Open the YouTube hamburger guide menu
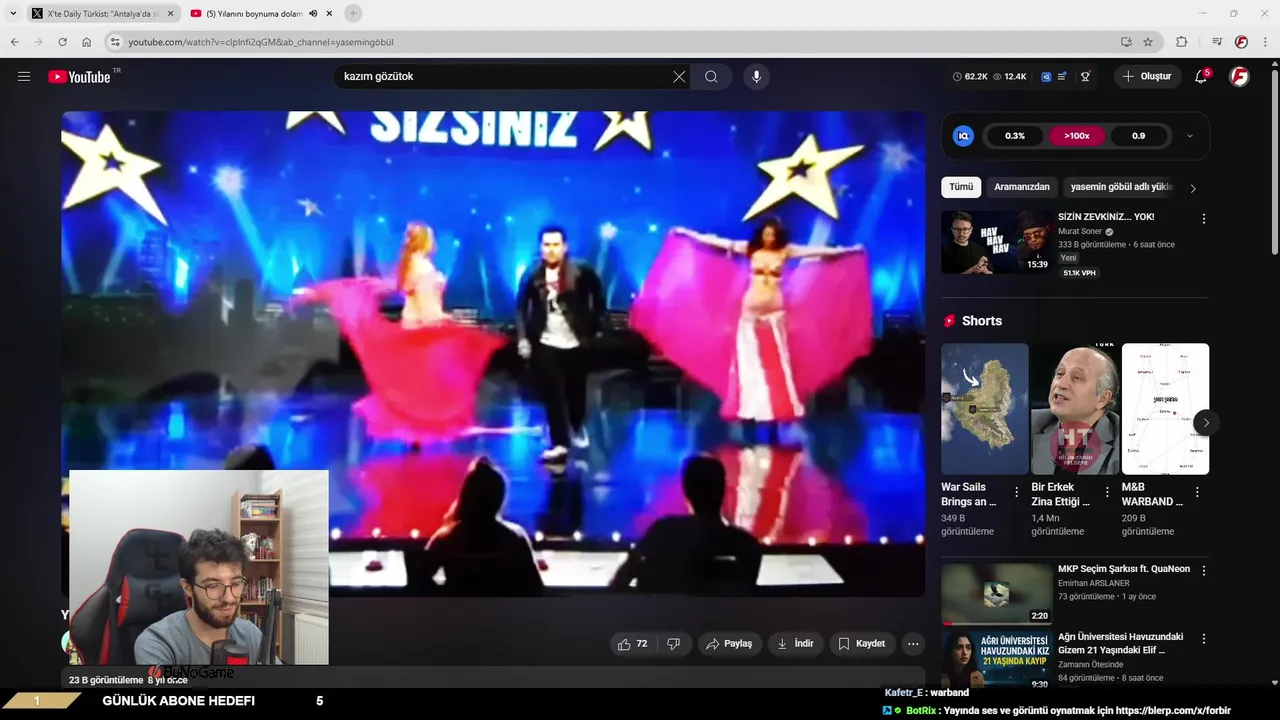This screenshot has height=720, width=1280. tap(24, 76)
